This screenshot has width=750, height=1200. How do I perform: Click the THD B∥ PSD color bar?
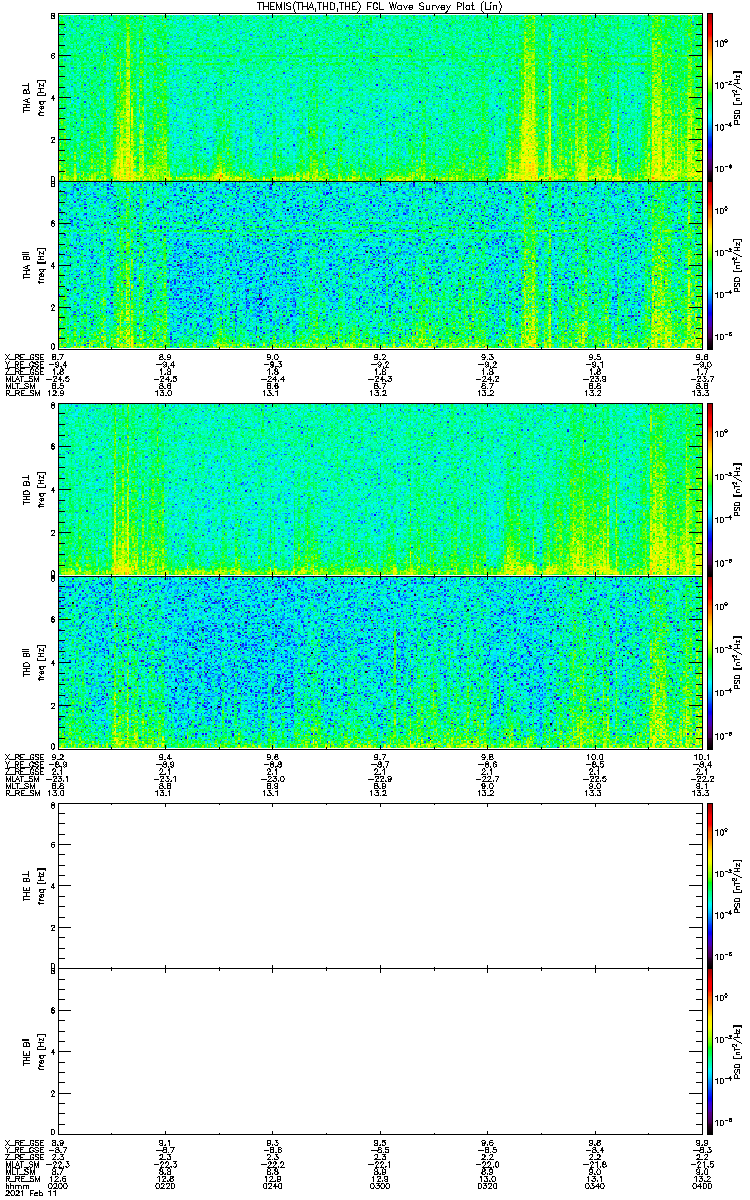709,661
